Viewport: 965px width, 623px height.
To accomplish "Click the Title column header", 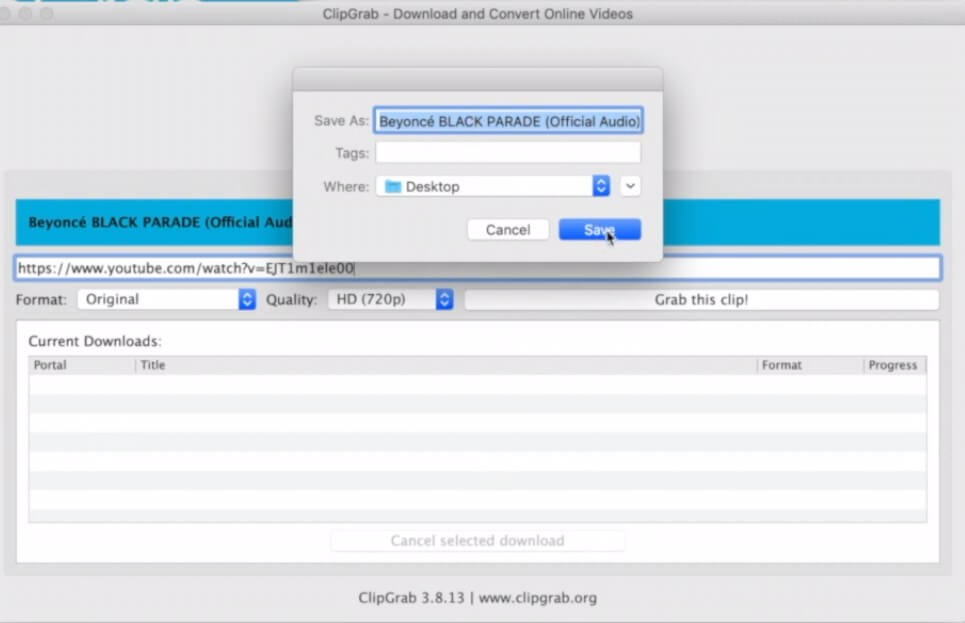I will pos(446,365).
